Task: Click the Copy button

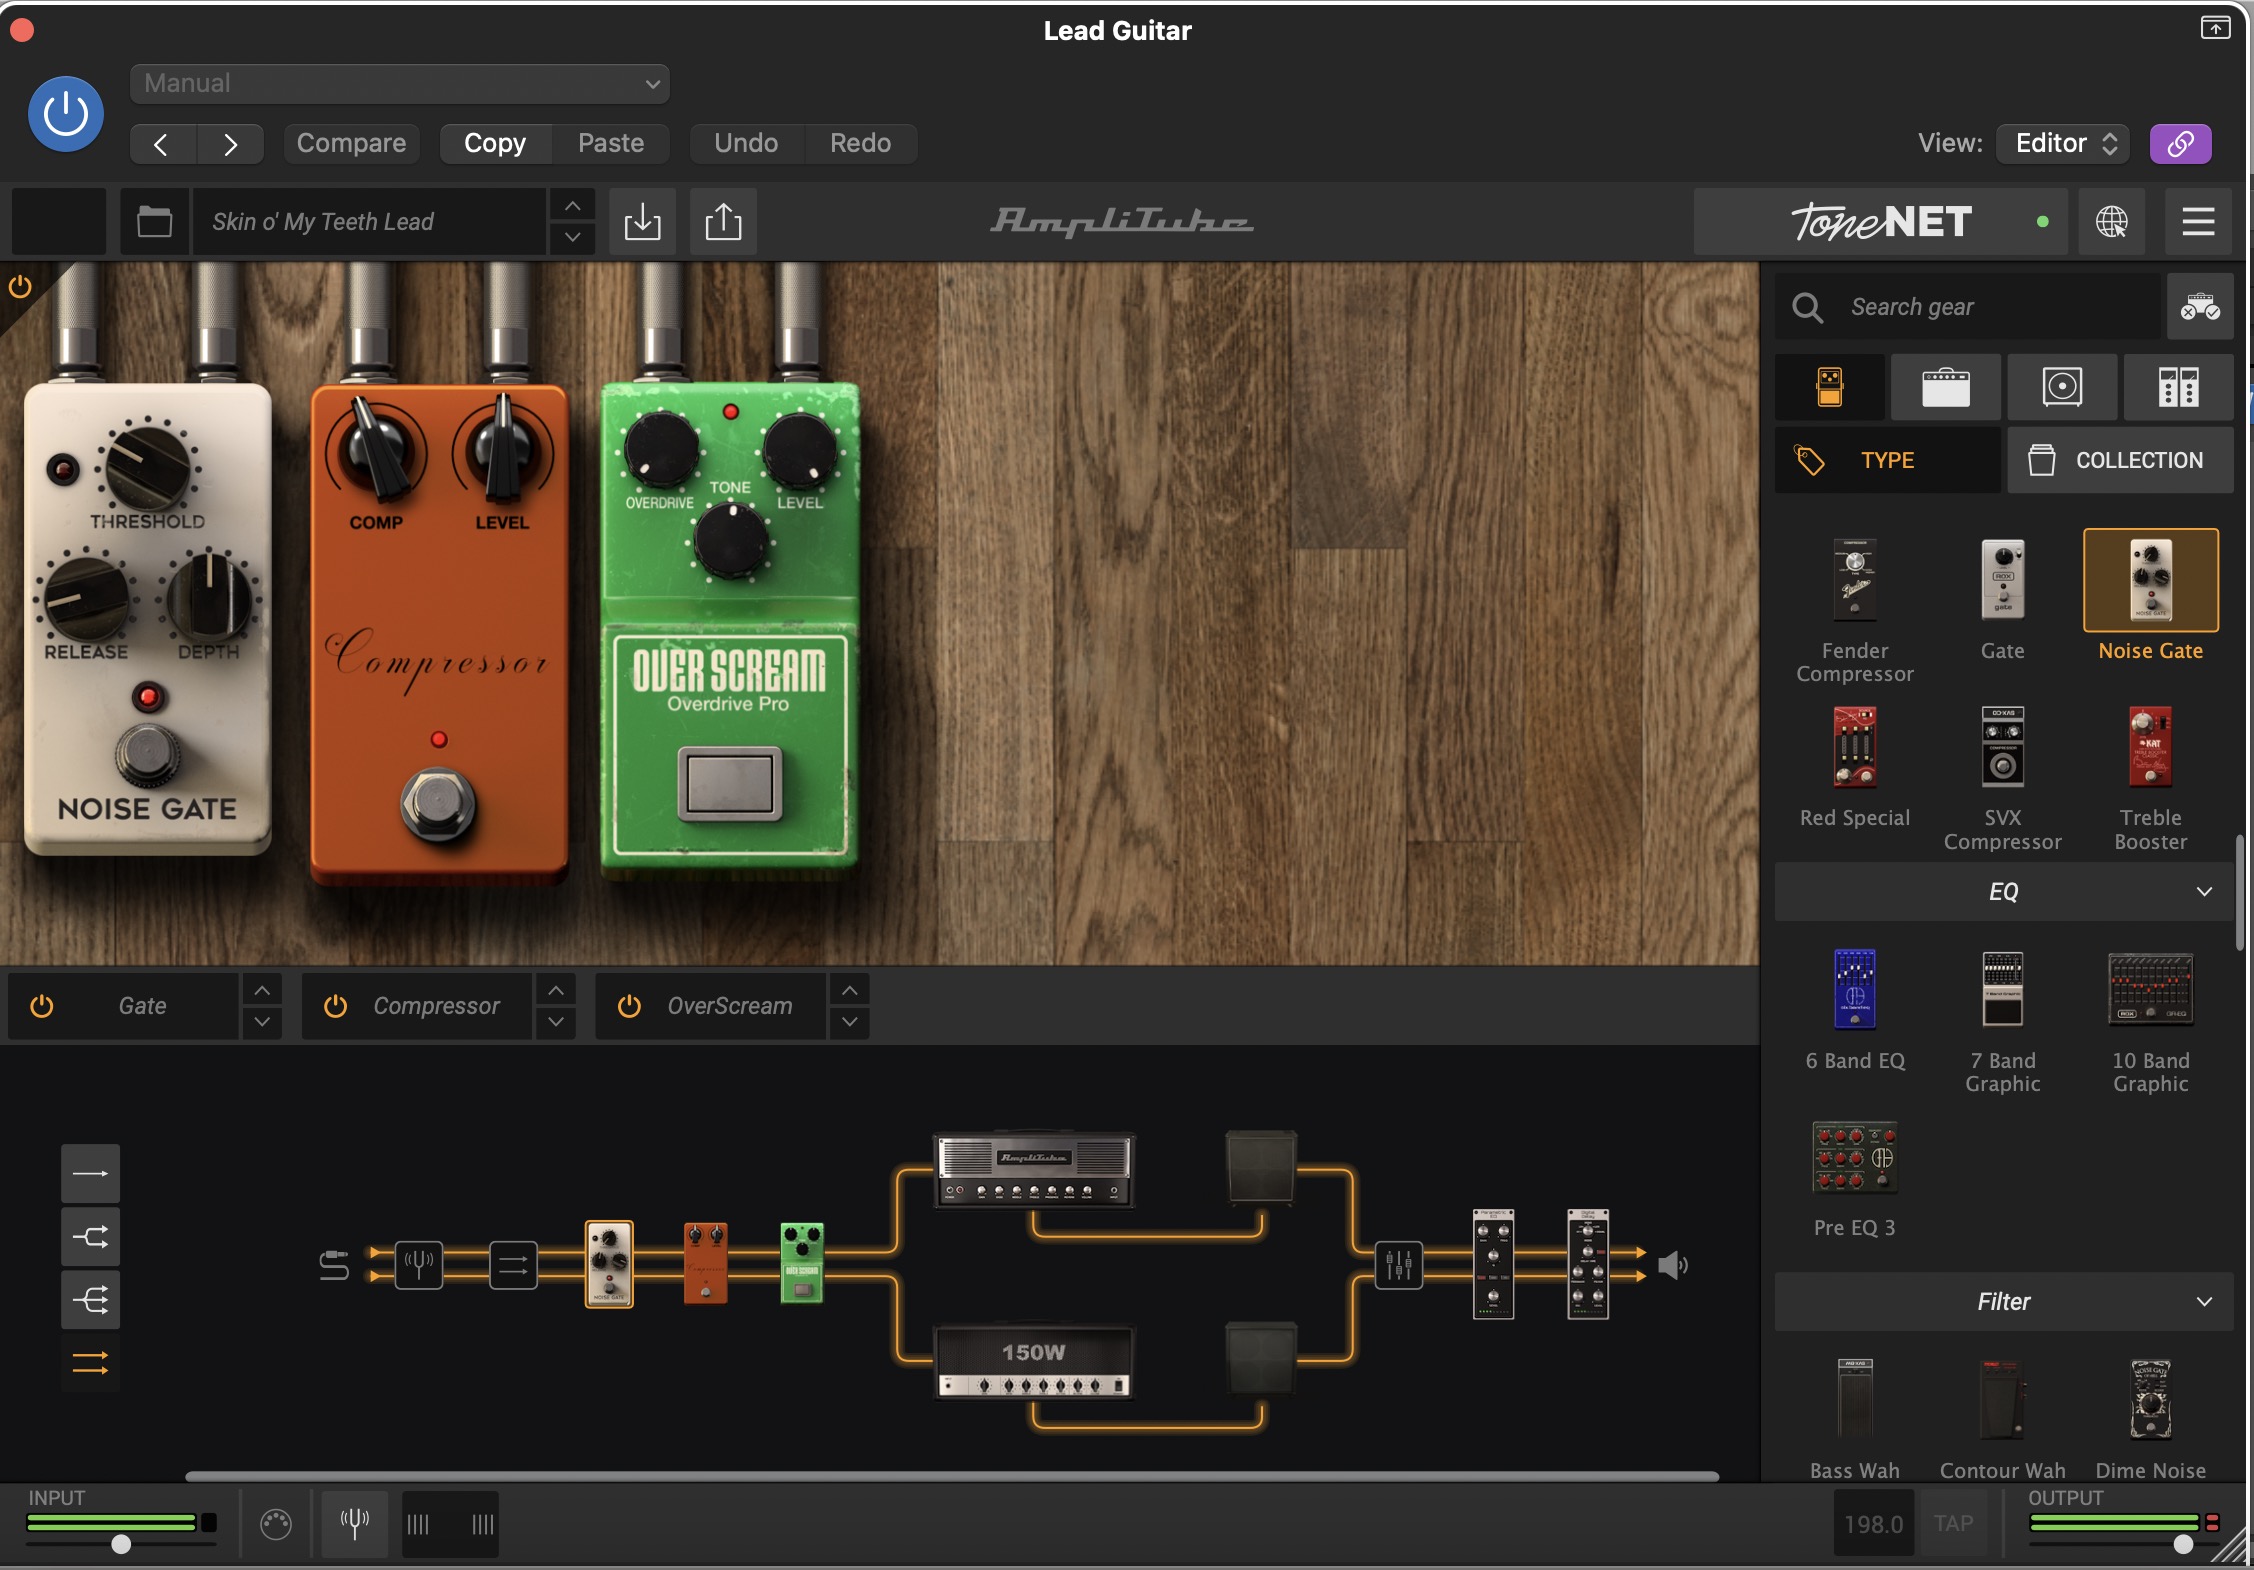Action: pyautogui.click(x=495, y=143)
